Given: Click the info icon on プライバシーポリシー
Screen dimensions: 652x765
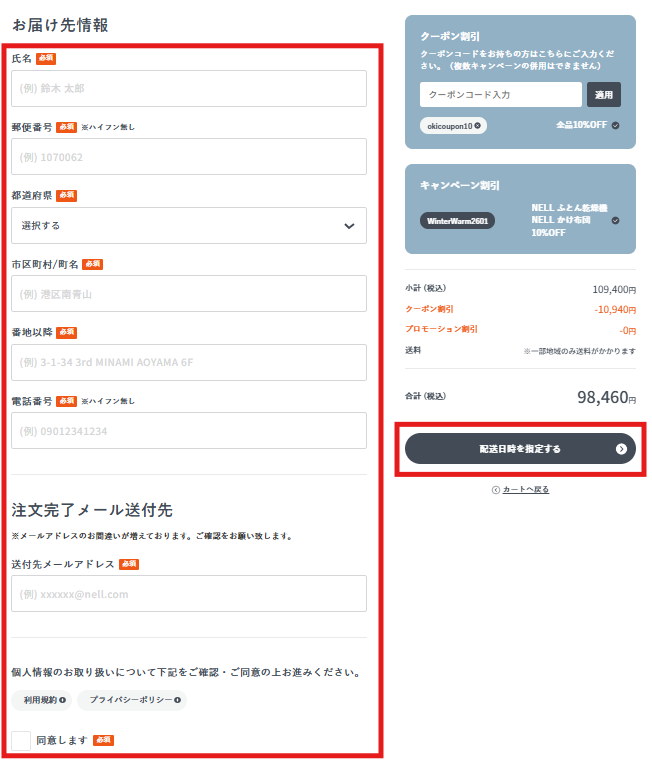Looking at the screenshot, I should 178,700.
